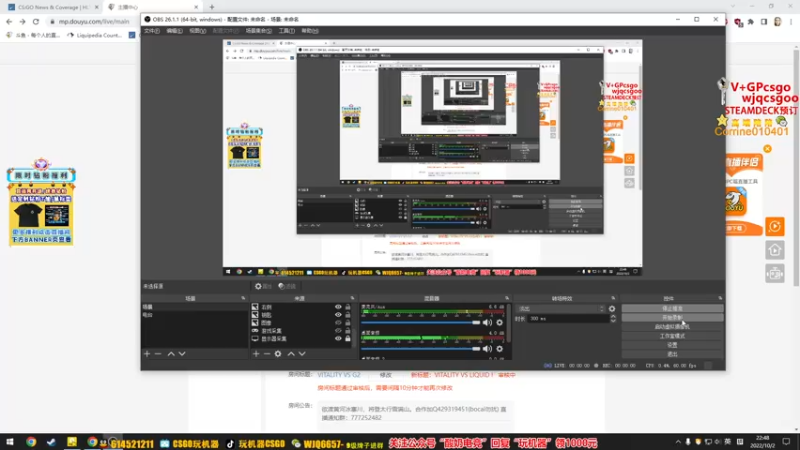
Task: Toggle lock on the game capture source
Action: 347,331
